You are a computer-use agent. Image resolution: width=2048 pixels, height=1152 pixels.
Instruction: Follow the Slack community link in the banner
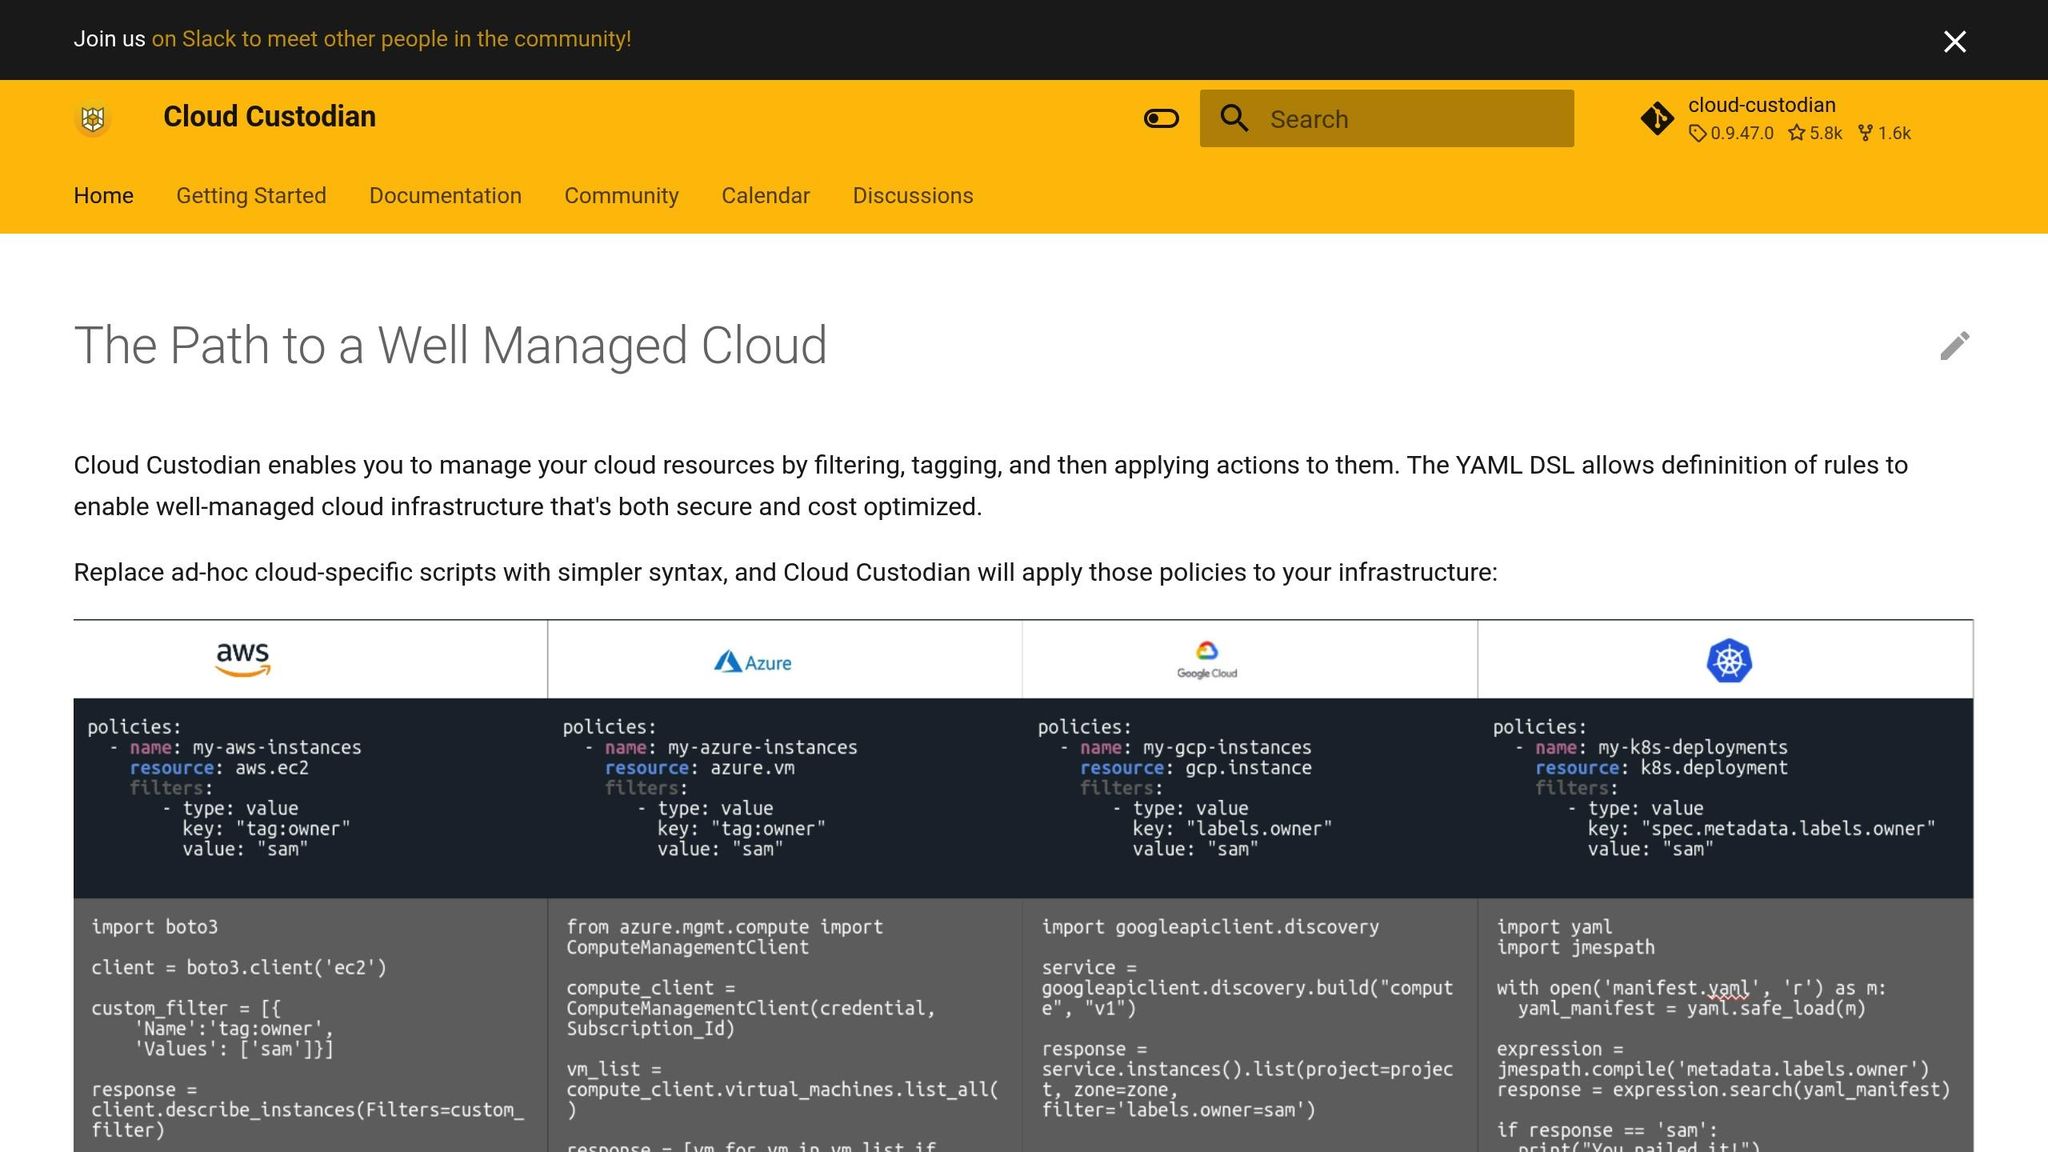390,39
